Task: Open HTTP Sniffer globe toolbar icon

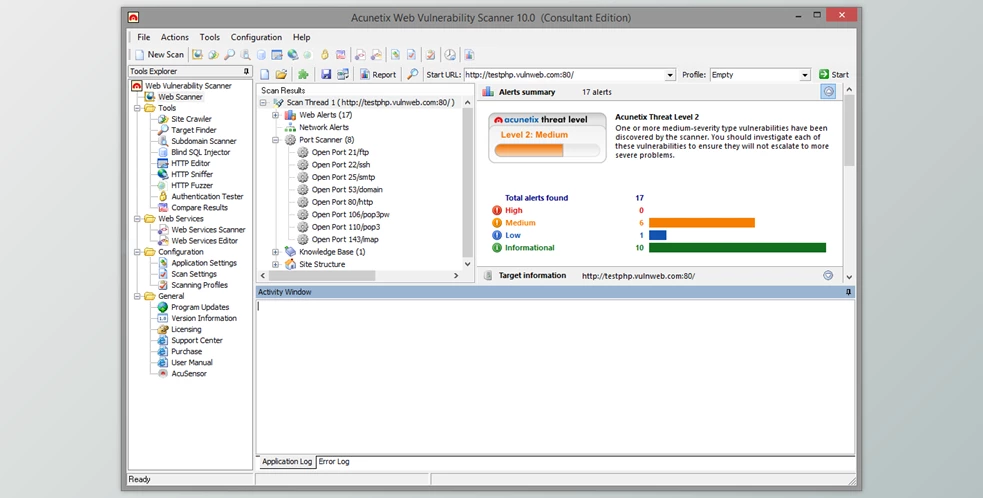Action: (292, 55)
